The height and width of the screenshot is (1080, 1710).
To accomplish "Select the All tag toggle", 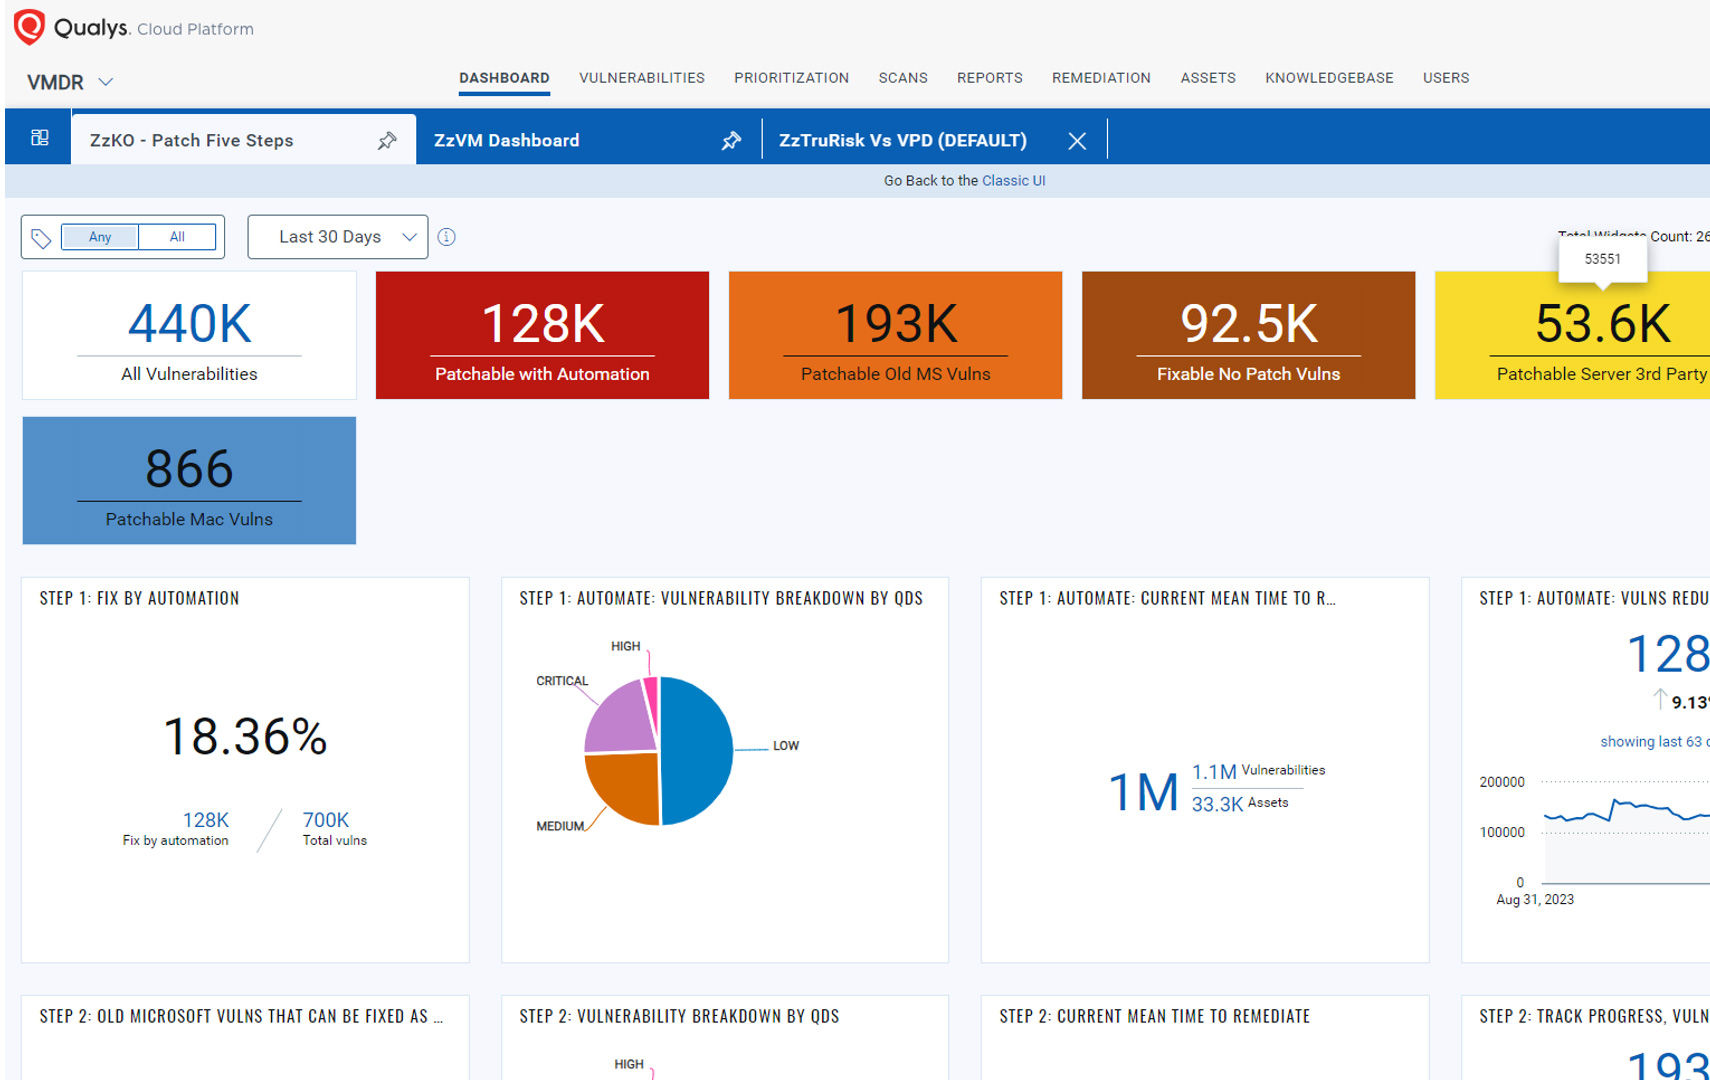I will pos(177,237).
